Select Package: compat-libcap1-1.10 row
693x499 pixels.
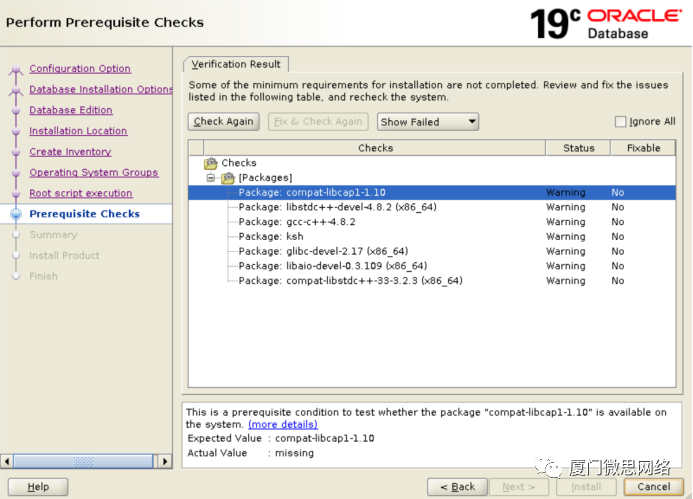click(432, 193)
